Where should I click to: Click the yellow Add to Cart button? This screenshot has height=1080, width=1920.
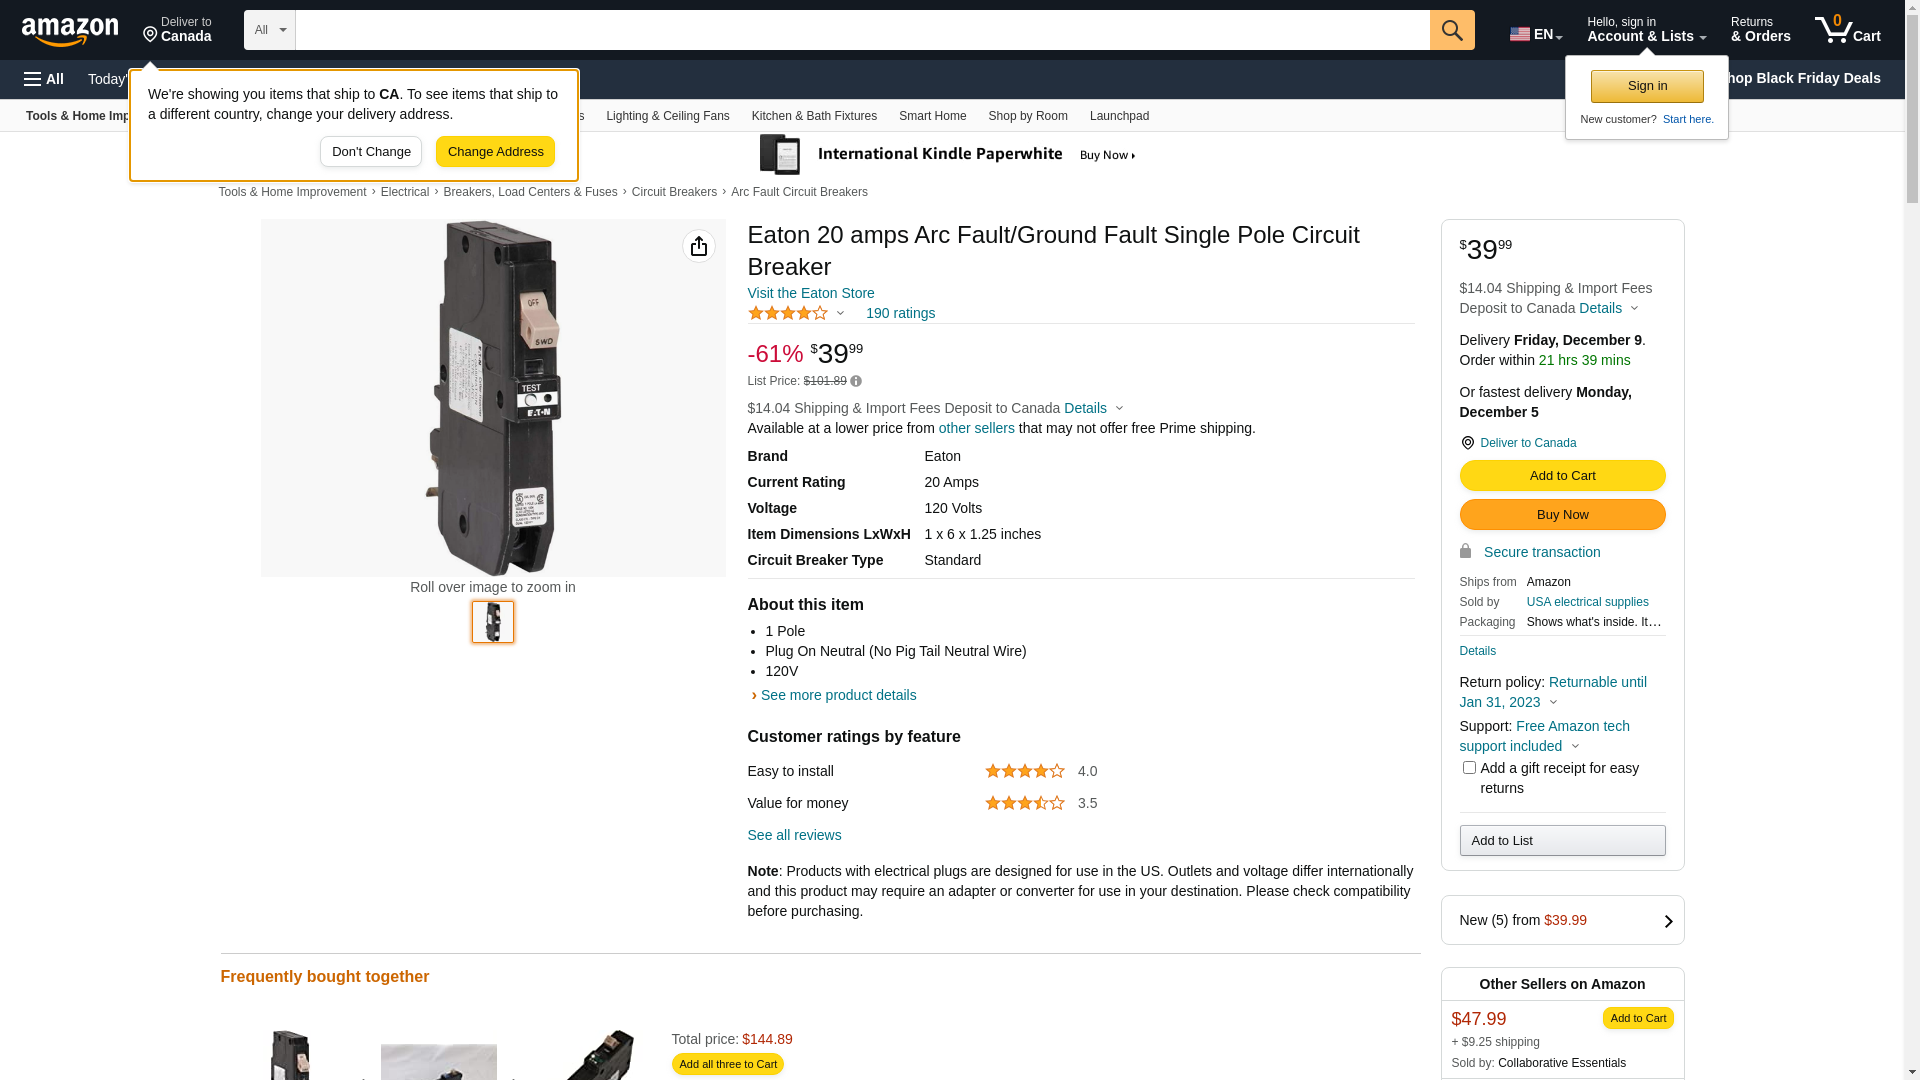tap(1562, 476)
